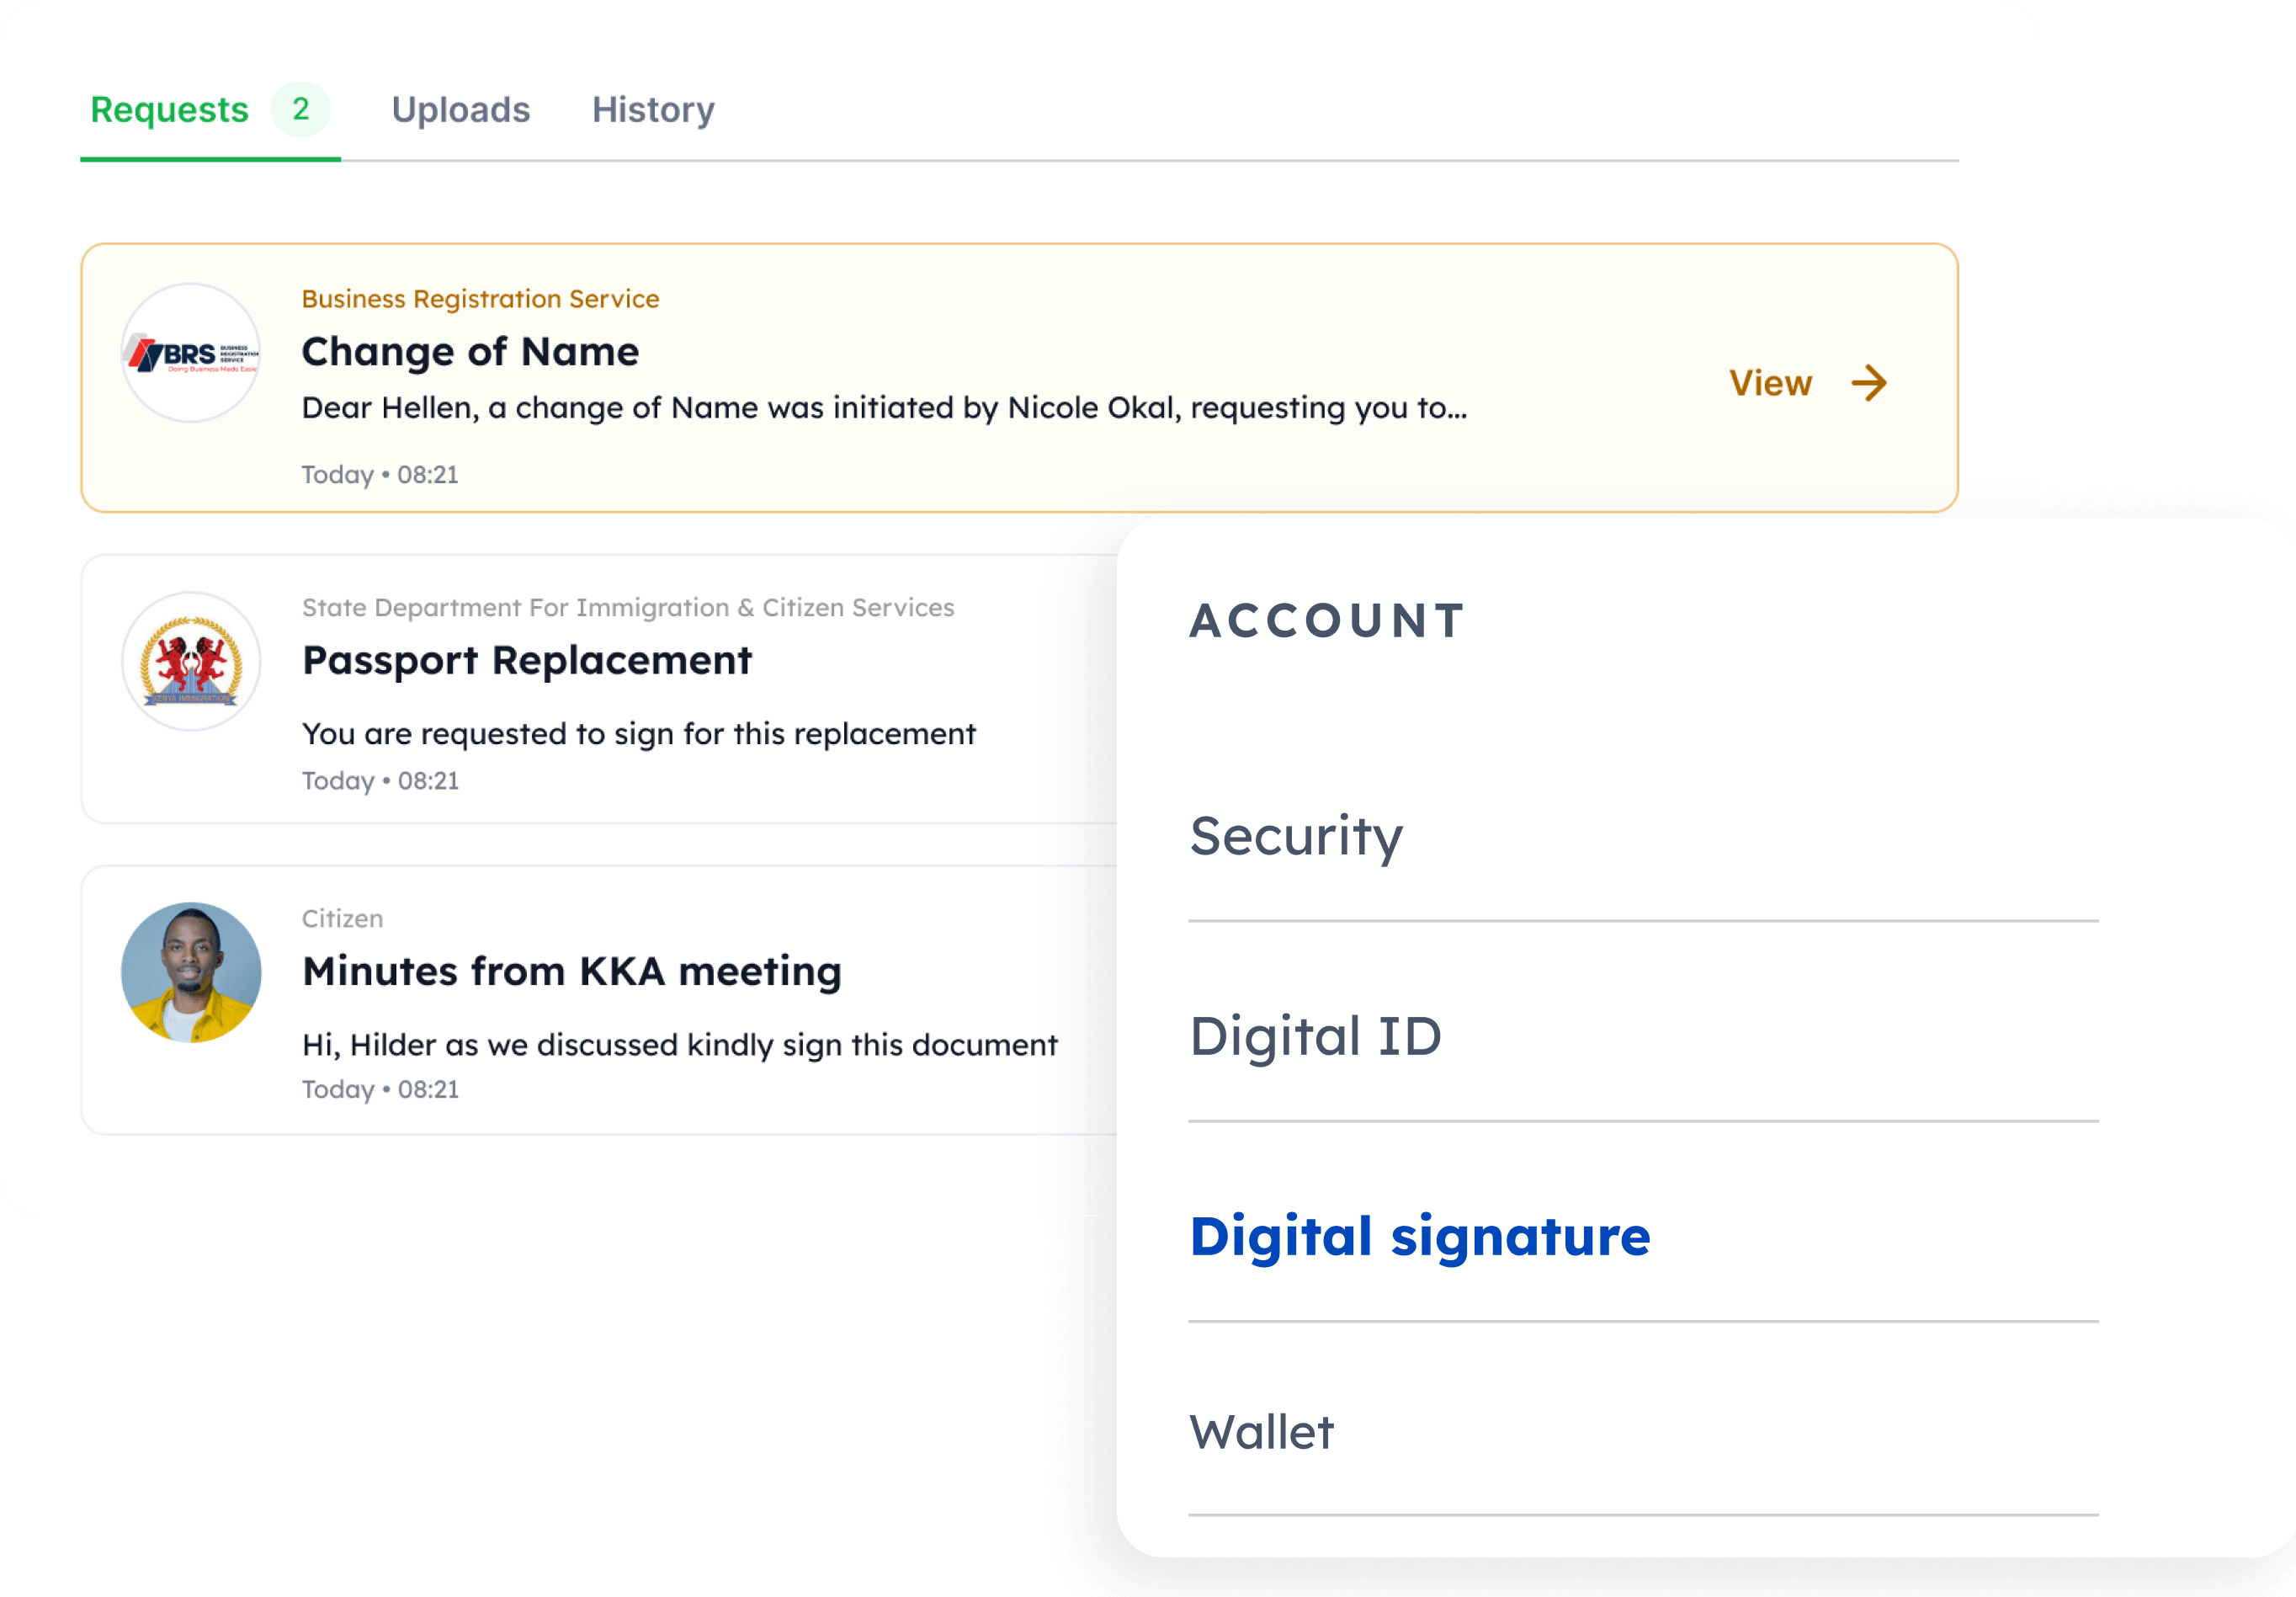Click the Business Registration Service label
2296x1597 pixels.
480,298
